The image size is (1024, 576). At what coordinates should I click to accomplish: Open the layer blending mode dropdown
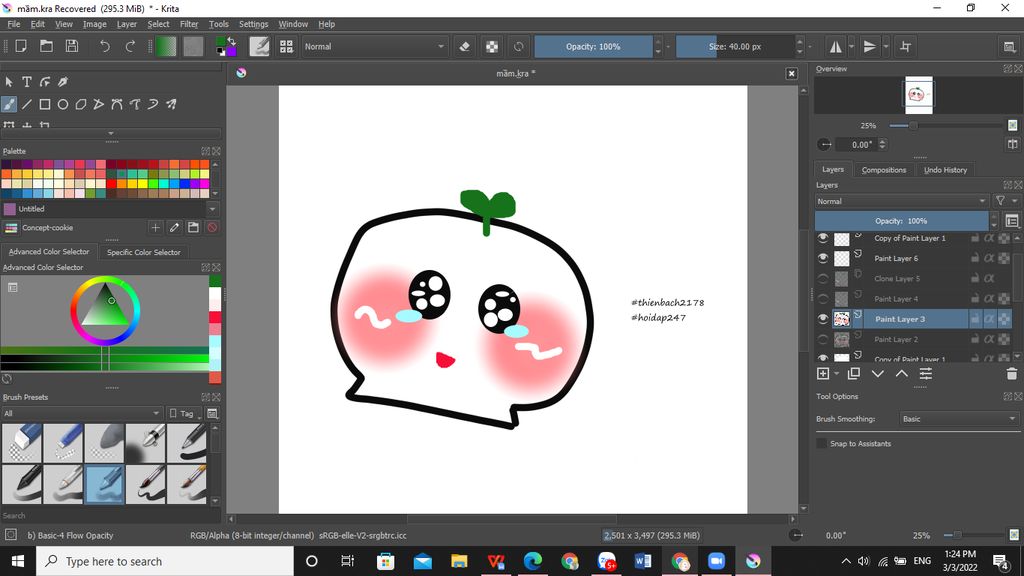(901, 201)
